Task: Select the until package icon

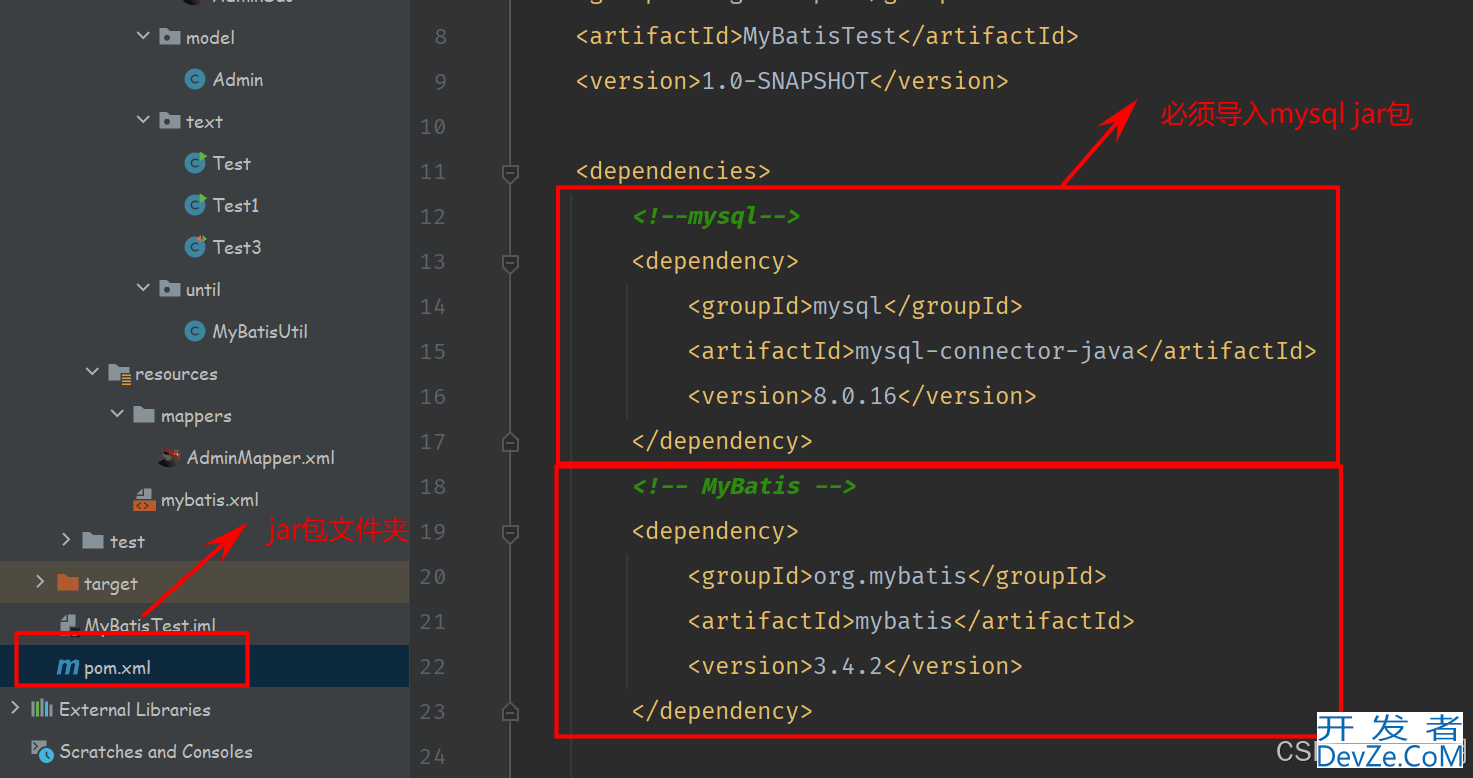Action: [169, 289]
